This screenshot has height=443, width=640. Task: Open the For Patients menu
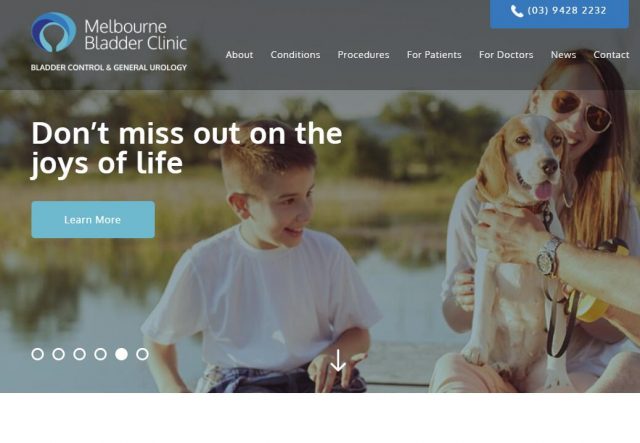(x=434, y=55)
